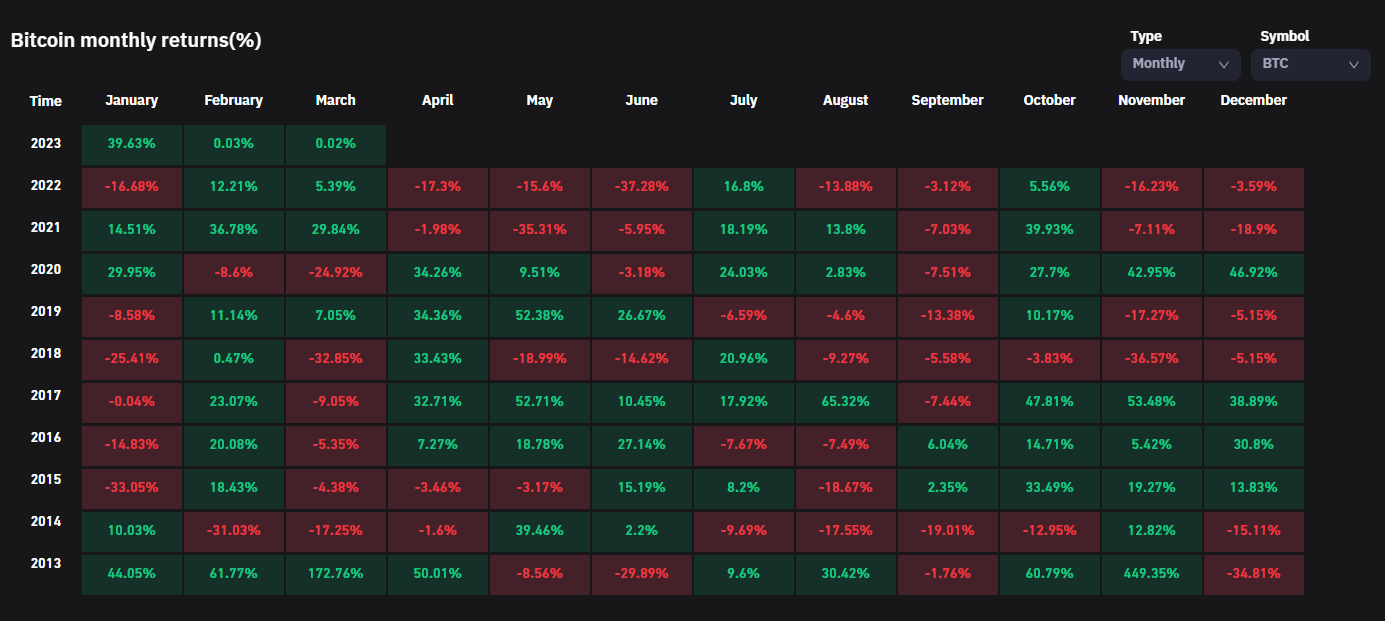Viewport: 1385px width, 621px height.
Task: Click the 172.76% March 2013 cell
Action: (x=335, y=574)
